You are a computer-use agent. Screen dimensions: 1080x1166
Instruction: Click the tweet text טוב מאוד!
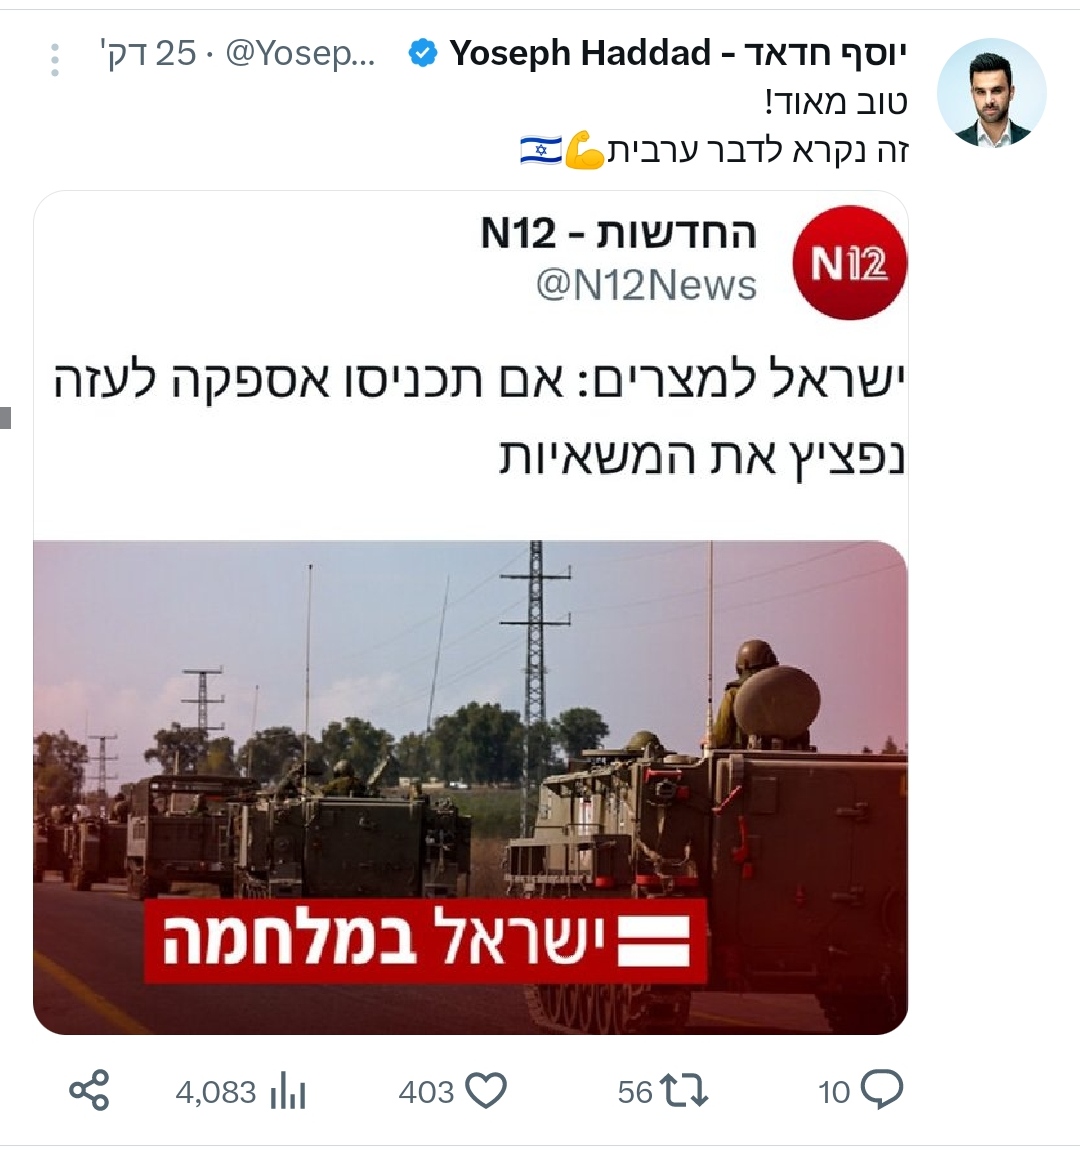pyautogui.click(x=836, y=103)
